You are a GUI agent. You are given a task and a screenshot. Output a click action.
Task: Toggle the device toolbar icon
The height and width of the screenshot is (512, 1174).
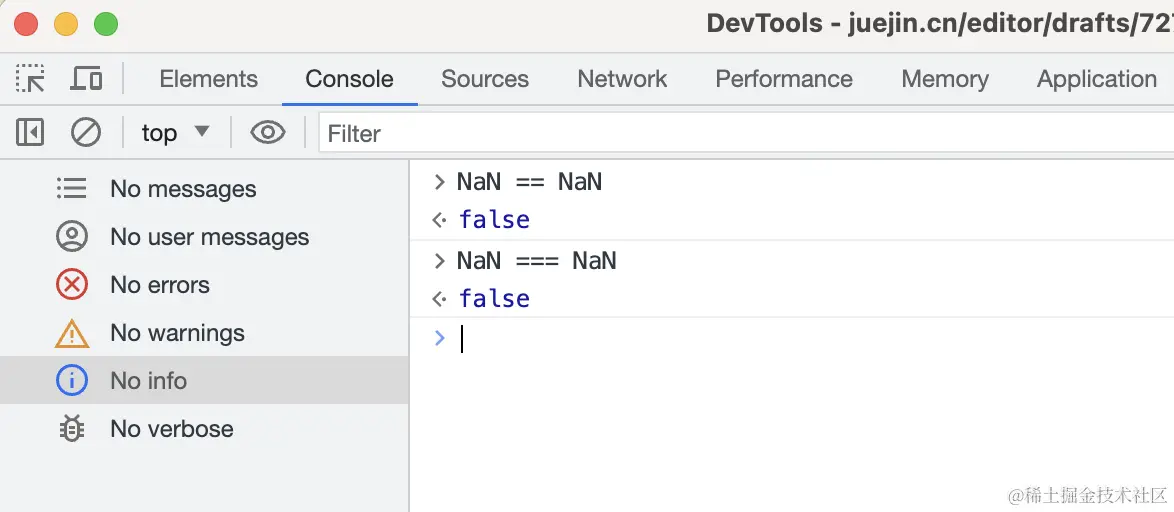(x=87, y=79)
